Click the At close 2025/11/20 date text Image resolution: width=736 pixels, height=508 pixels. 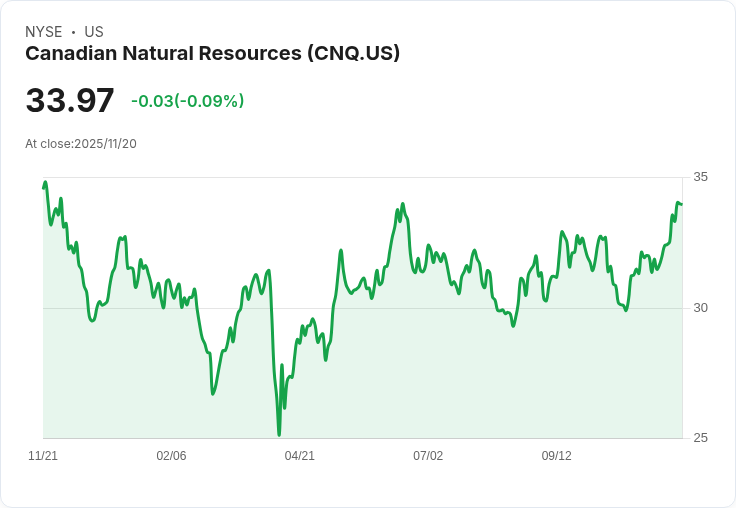tap(81, 144)
